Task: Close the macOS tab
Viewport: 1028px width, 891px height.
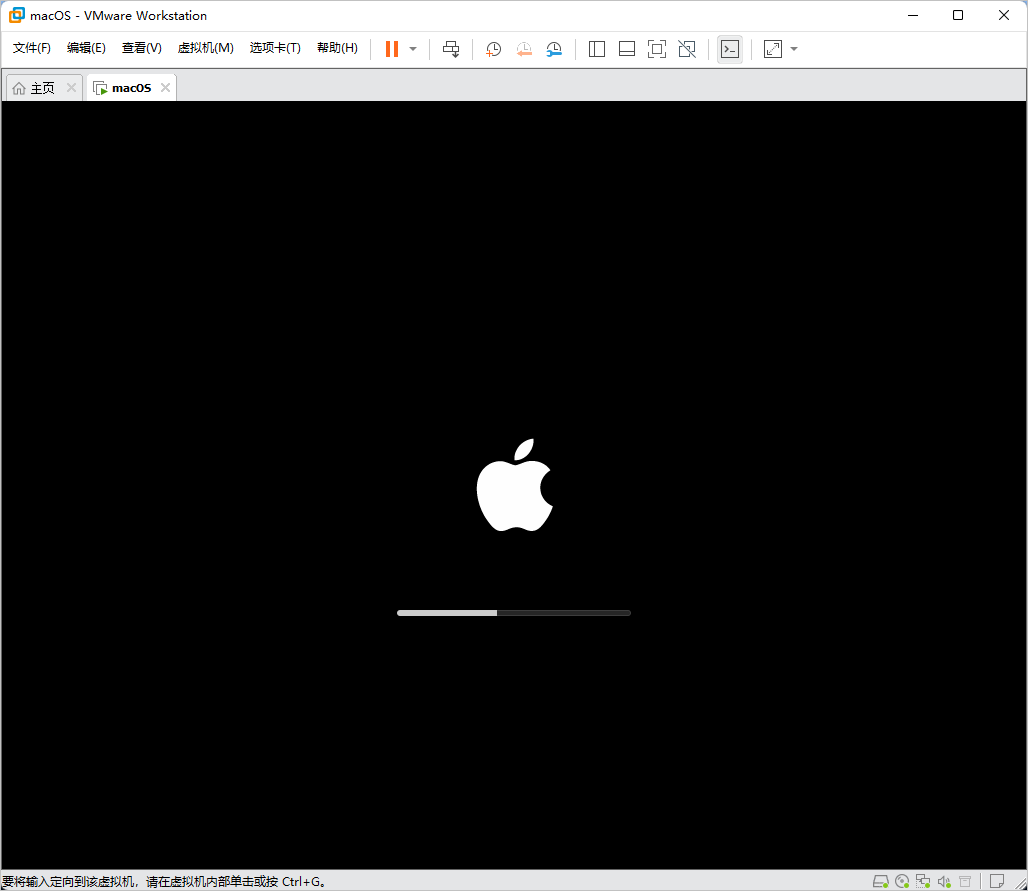Action: [x=165, y=87]
